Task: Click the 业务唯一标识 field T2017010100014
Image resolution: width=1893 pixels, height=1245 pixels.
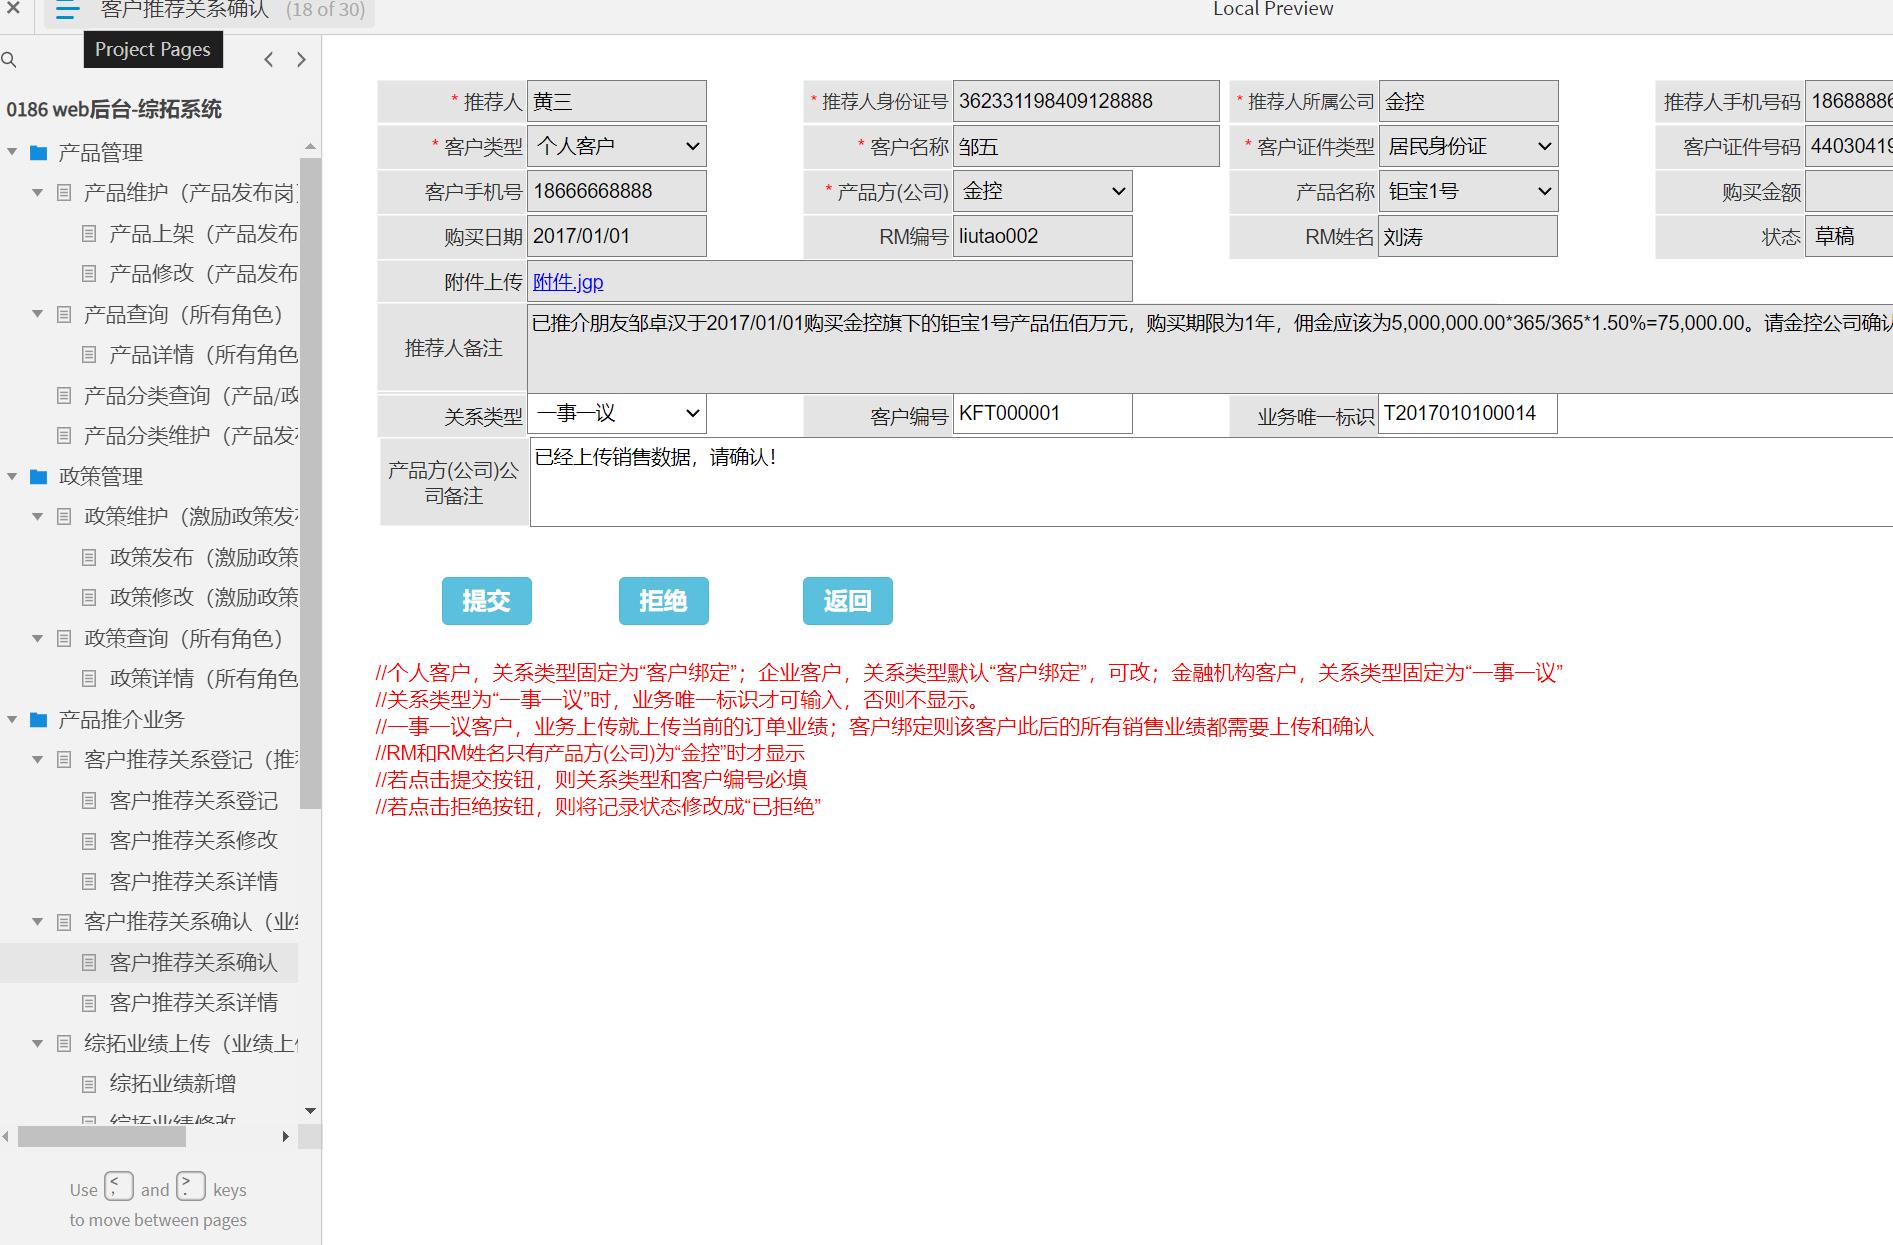Action: [x=1468, y=413]
